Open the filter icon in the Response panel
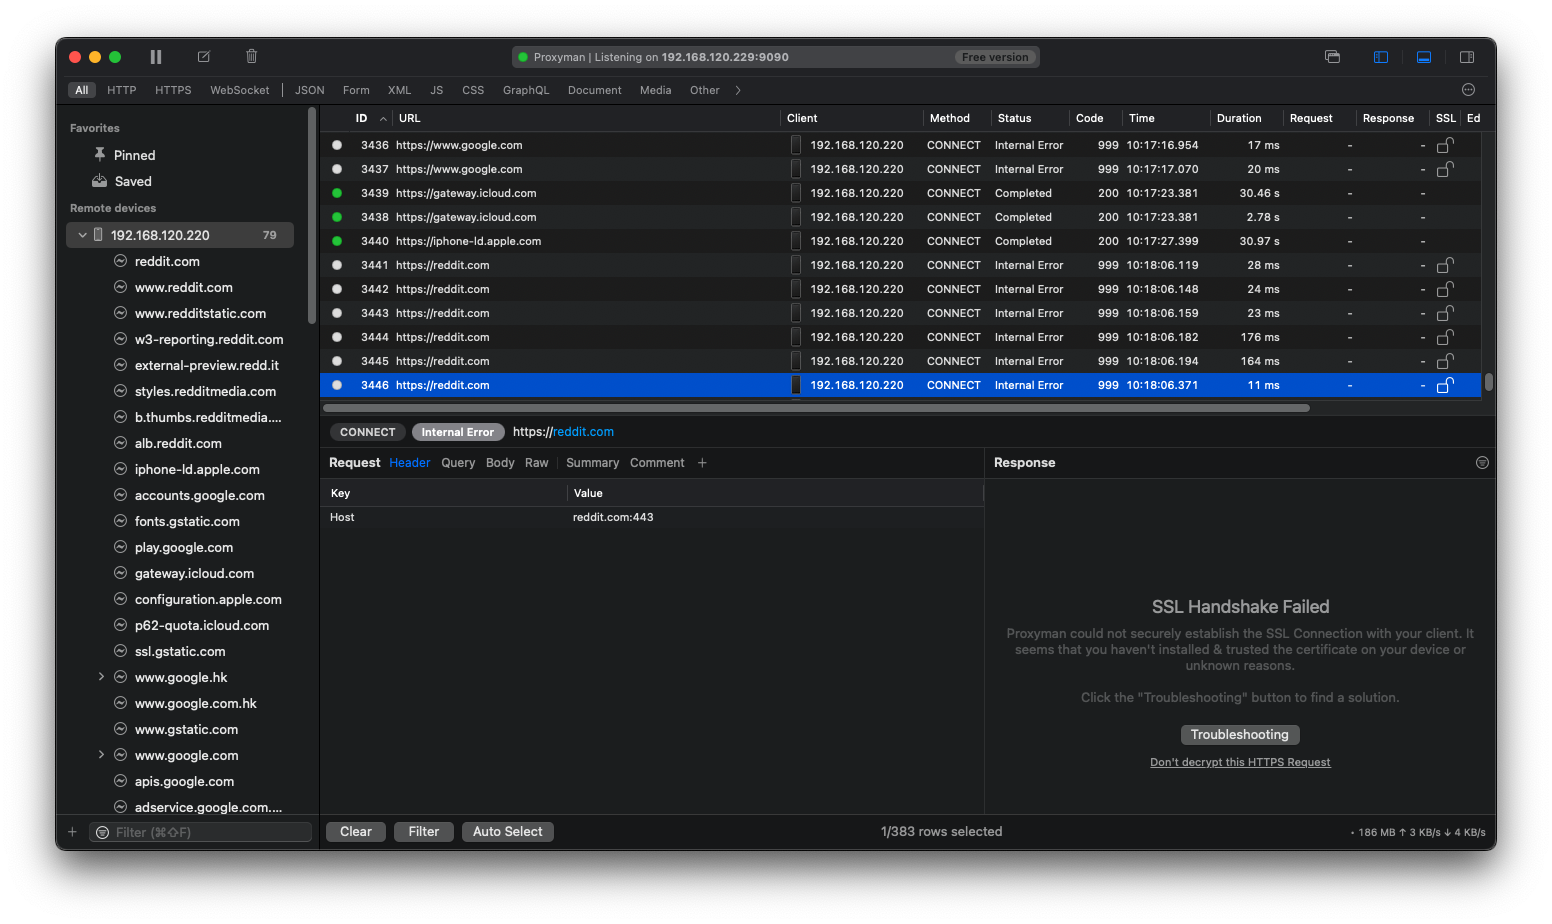This screenshot has width=1552, height=924. click(x=1481, y=462)
